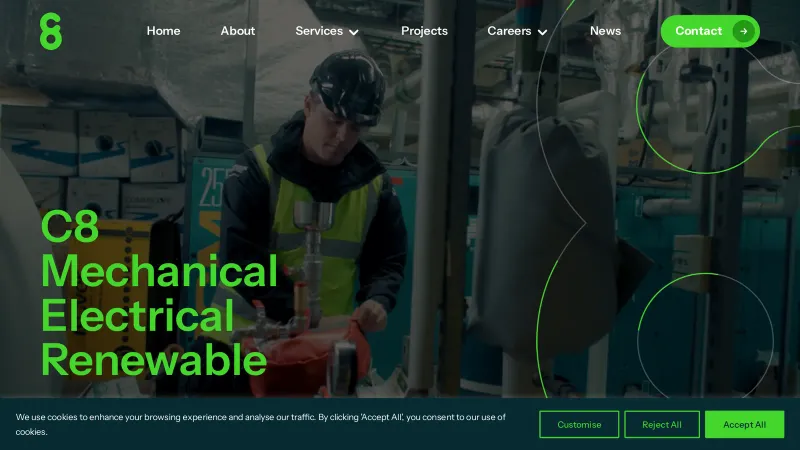
Task: Select the Services nav item
Action: (x=319, y=31)
